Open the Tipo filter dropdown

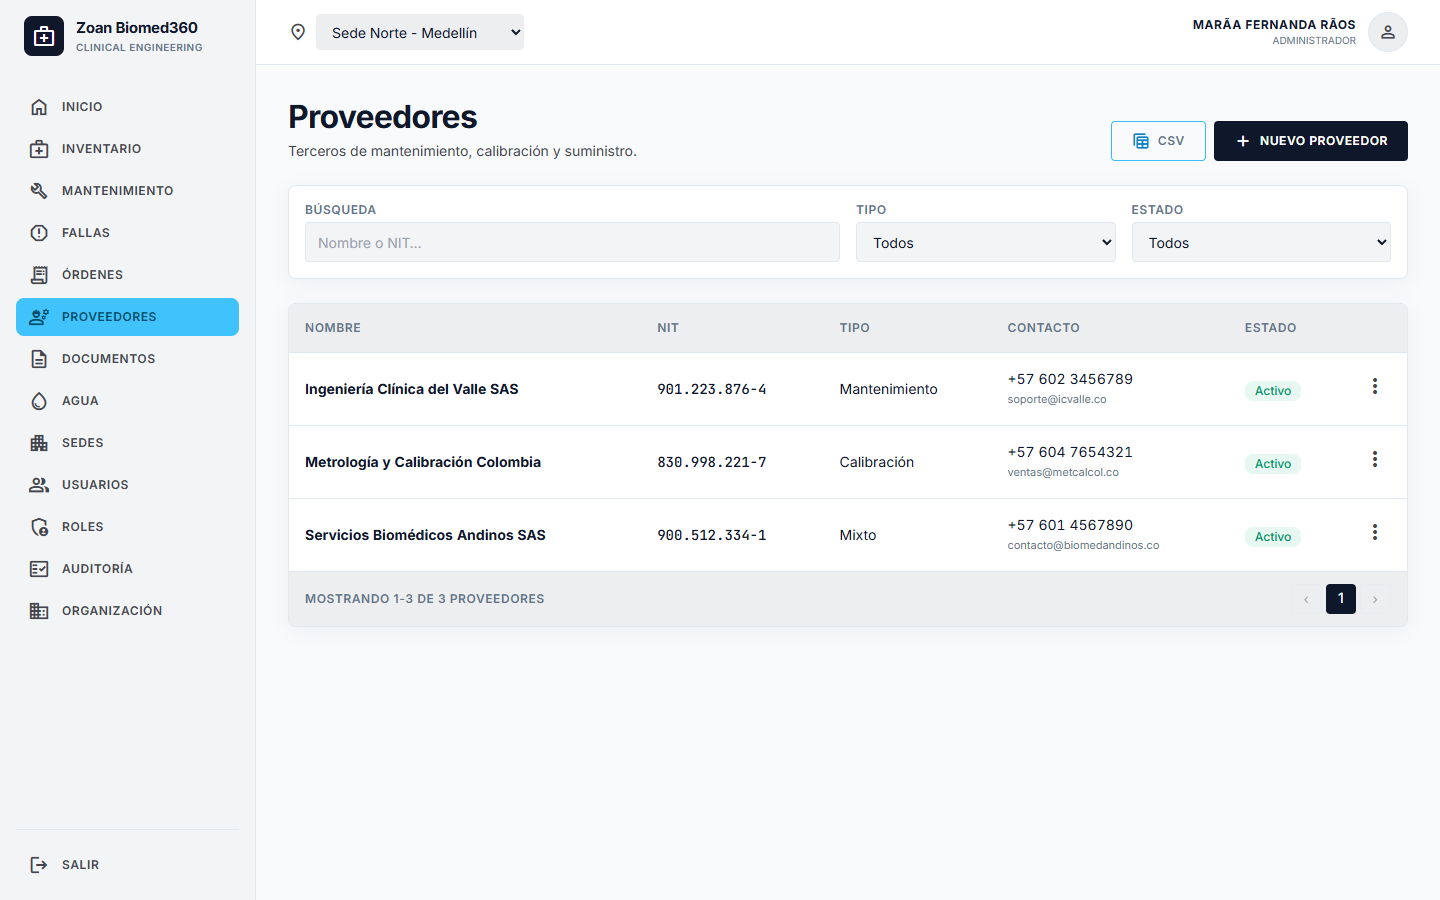985,242
